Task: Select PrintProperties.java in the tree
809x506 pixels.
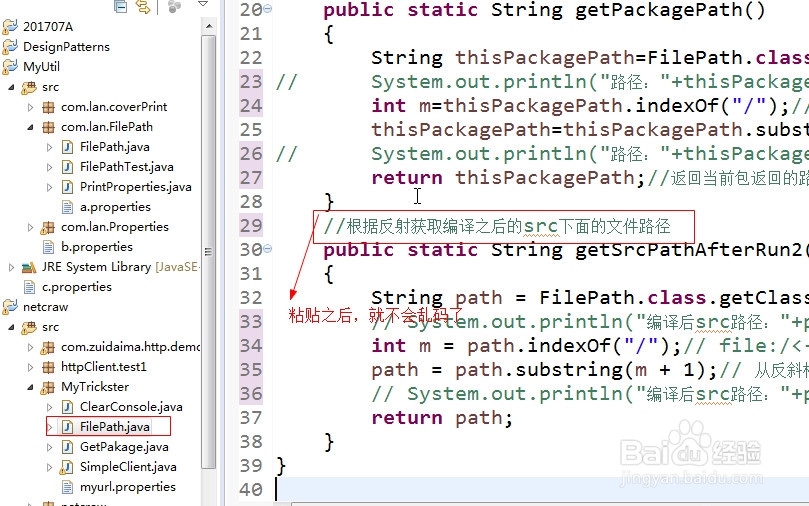Action: point(136,187)
